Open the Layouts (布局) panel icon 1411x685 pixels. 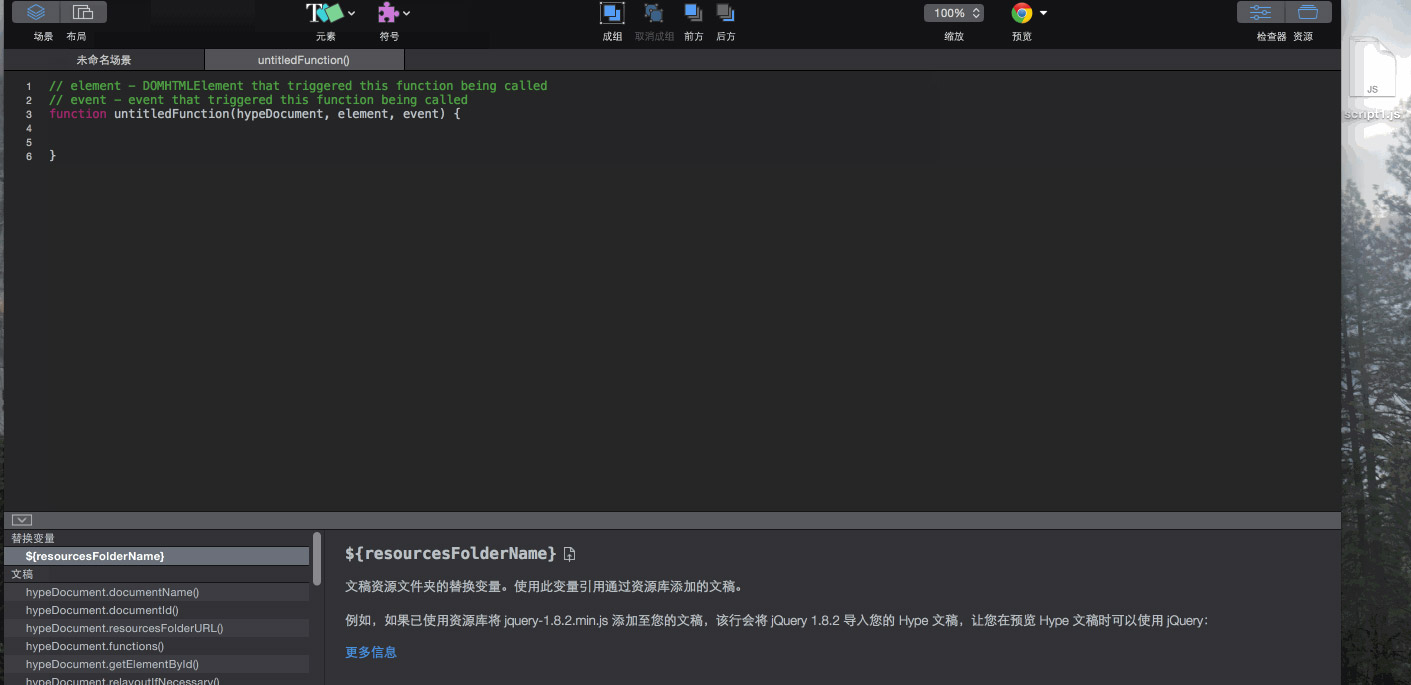click(x=83, y=13)
